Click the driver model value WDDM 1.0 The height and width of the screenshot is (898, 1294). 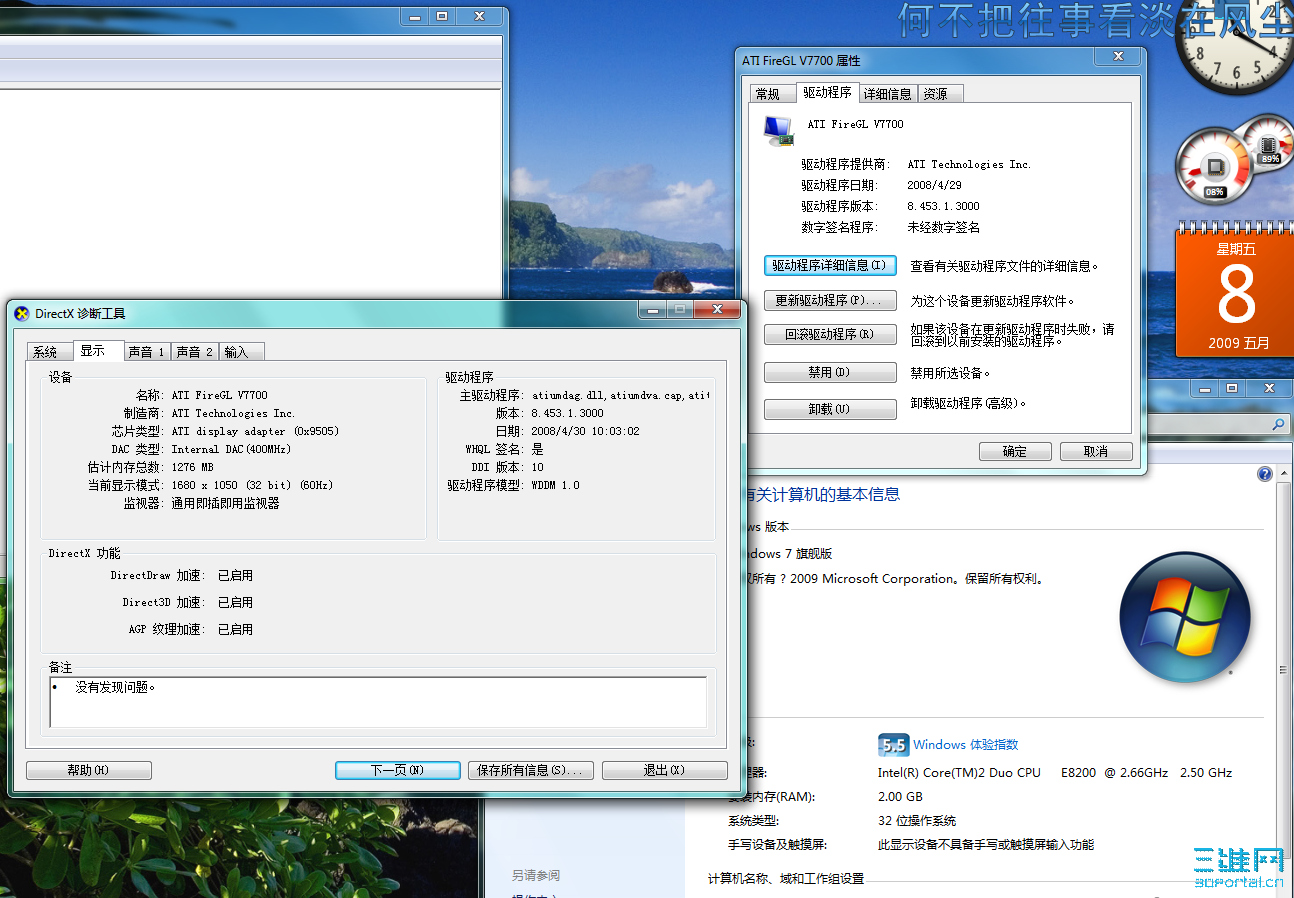(556, 485)
